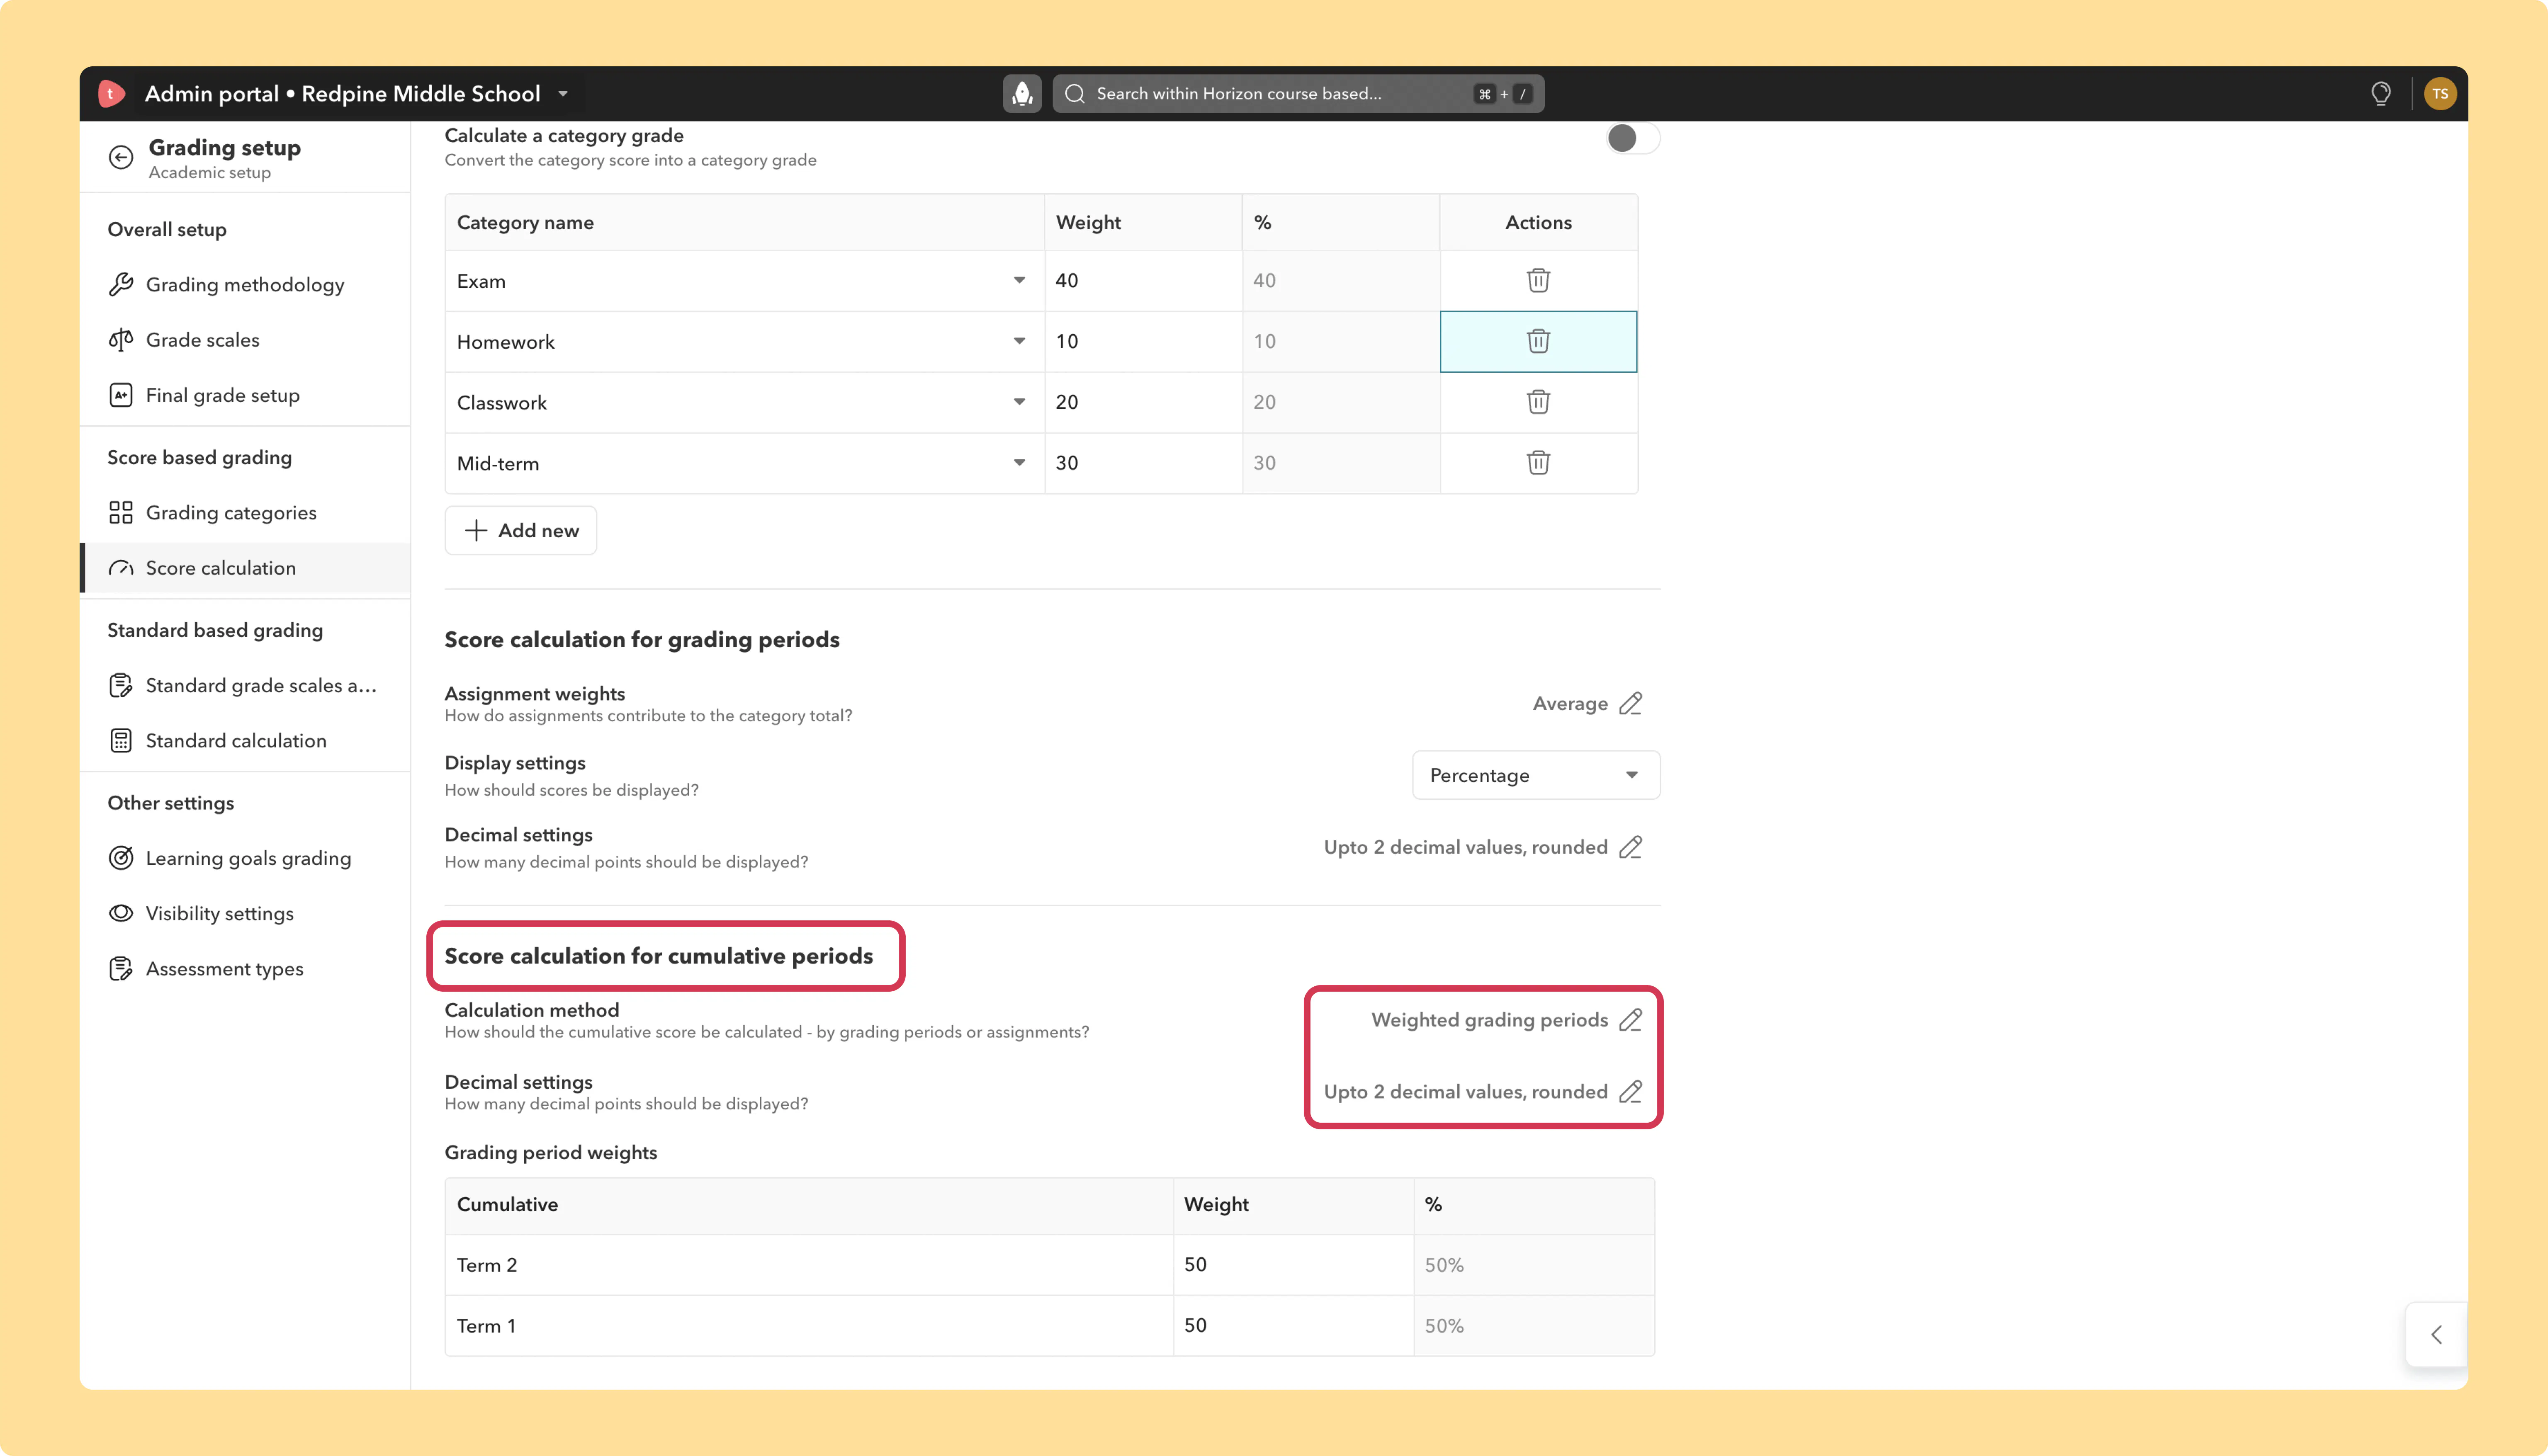
Task: Click the Grading setup title
Action: coord(225,148)
